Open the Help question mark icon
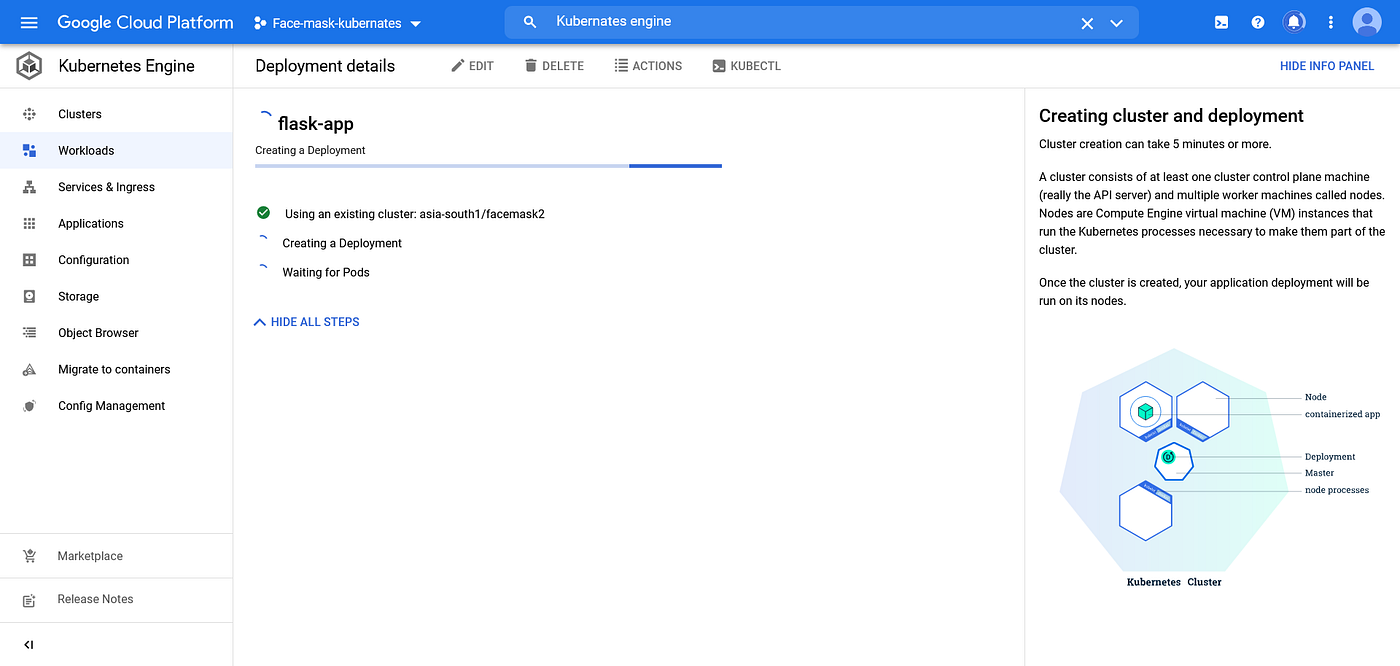1400x666 pixels. coord(1258,22)
